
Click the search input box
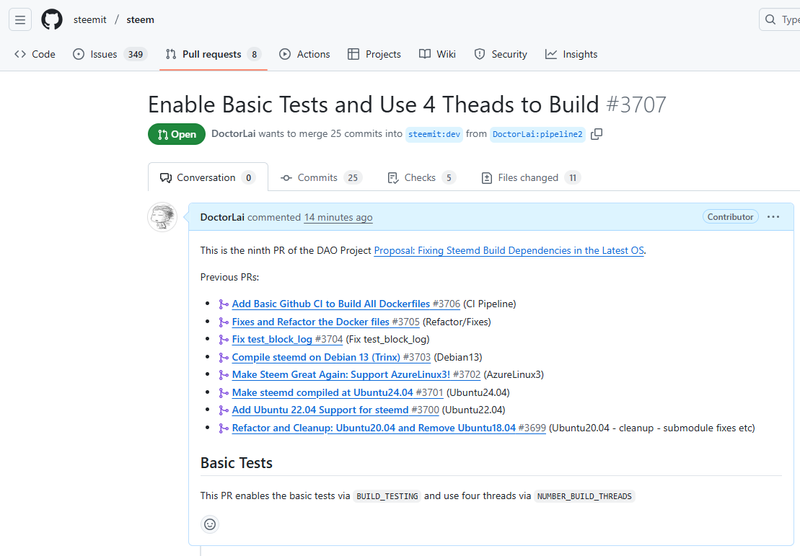[780, 19]
